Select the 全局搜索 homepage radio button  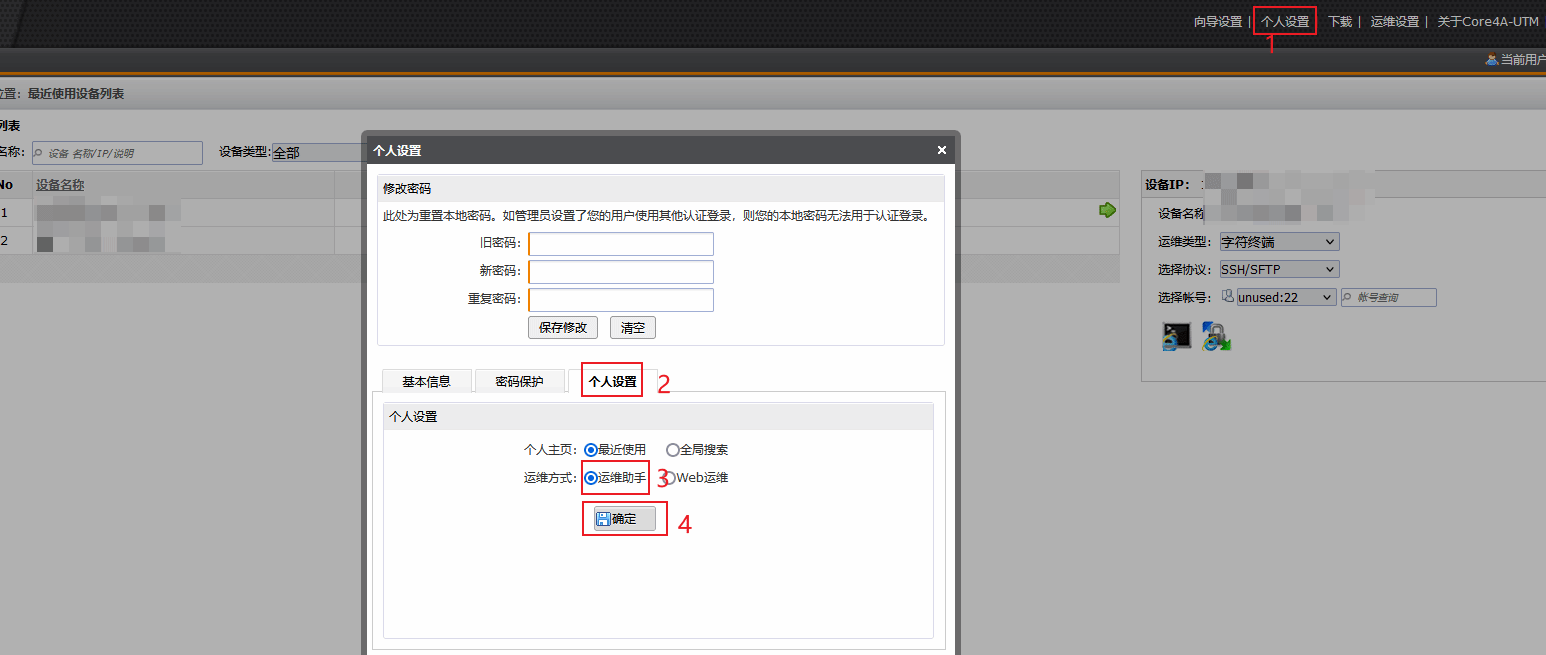[x=673, y=450]
